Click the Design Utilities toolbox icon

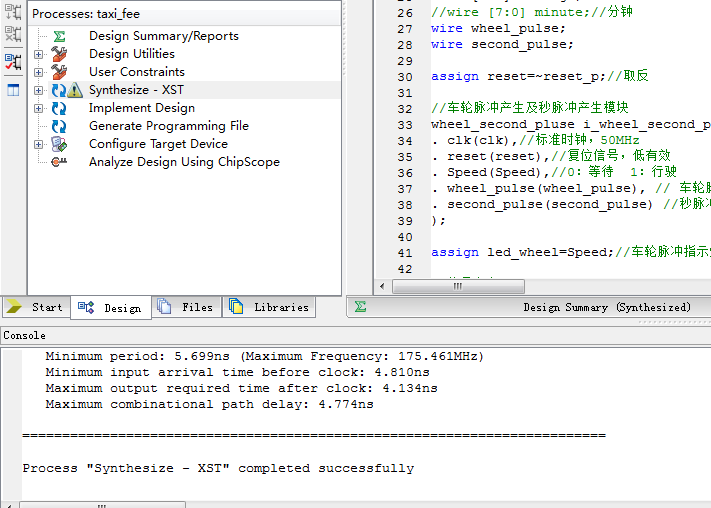click(59, 54)
